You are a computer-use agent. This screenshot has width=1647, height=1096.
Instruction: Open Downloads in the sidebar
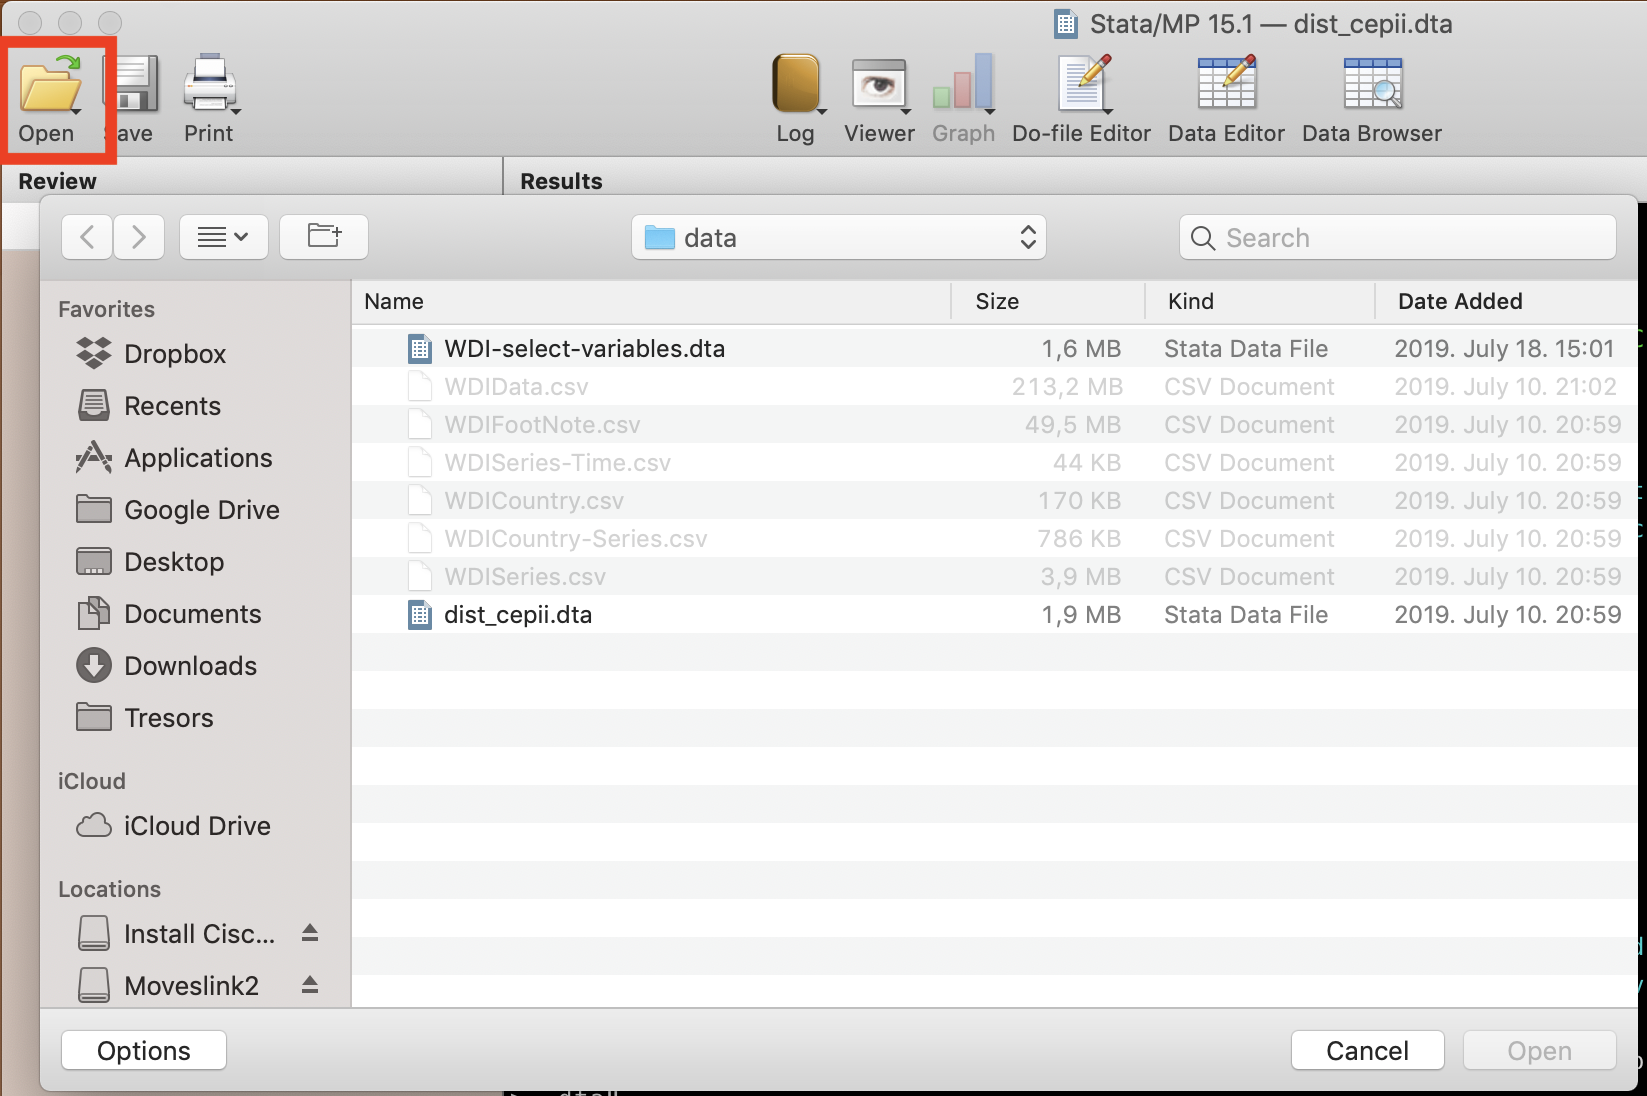(167, 666)
